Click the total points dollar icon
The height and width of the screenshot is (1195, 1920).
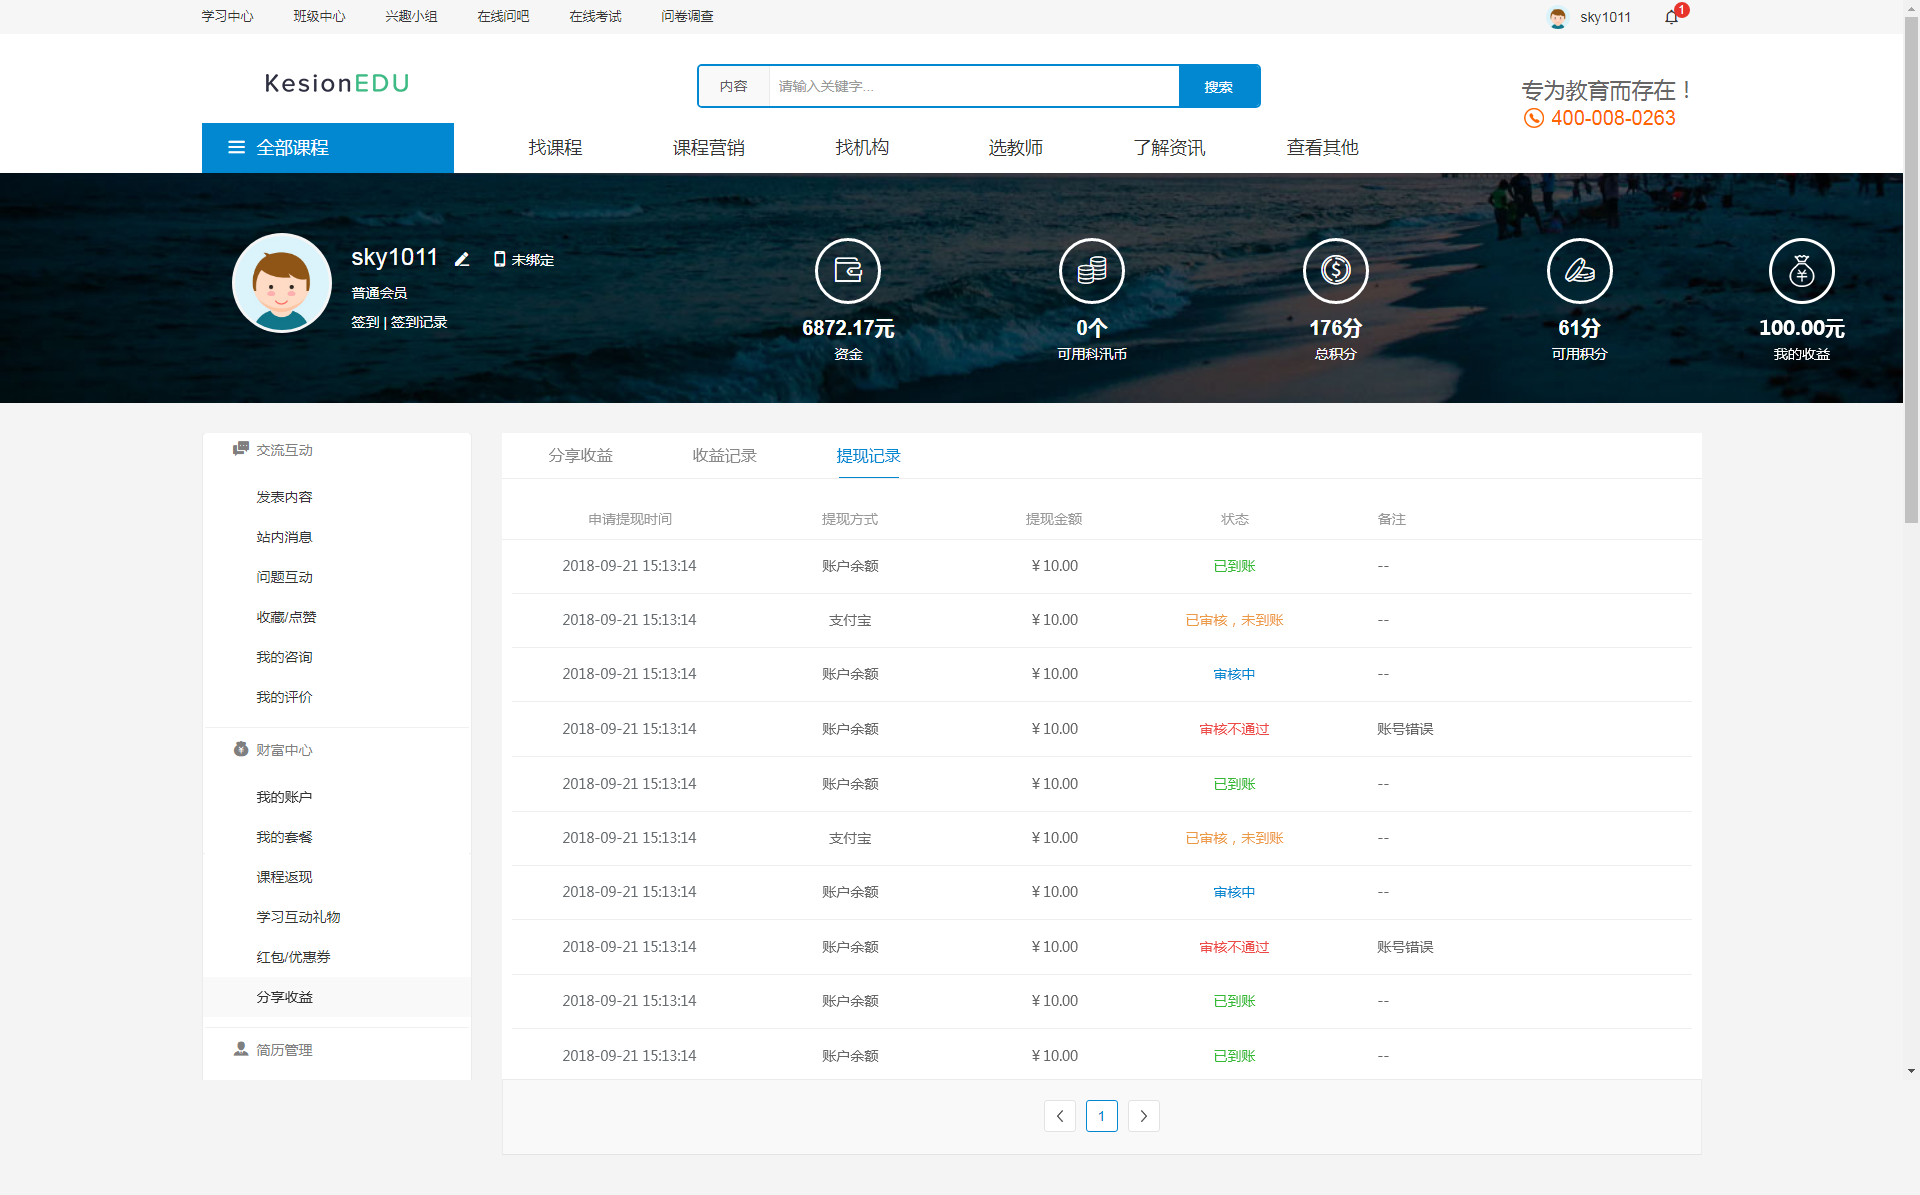(x=1335, y=271)
